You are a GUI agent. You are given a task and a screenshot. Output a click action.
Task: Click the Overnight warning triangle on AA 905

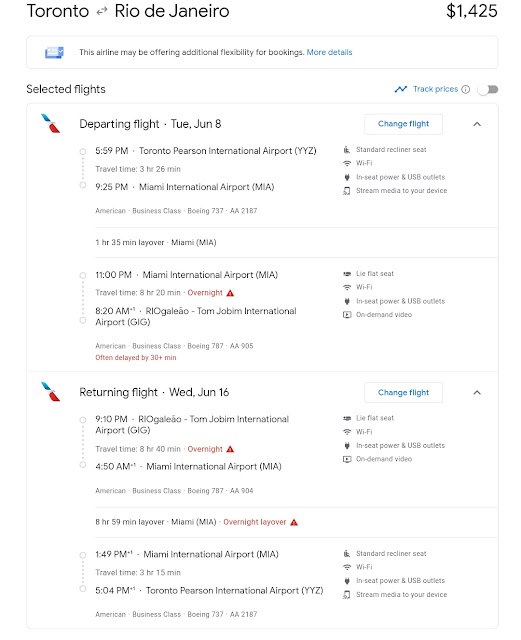coord(230,293)
